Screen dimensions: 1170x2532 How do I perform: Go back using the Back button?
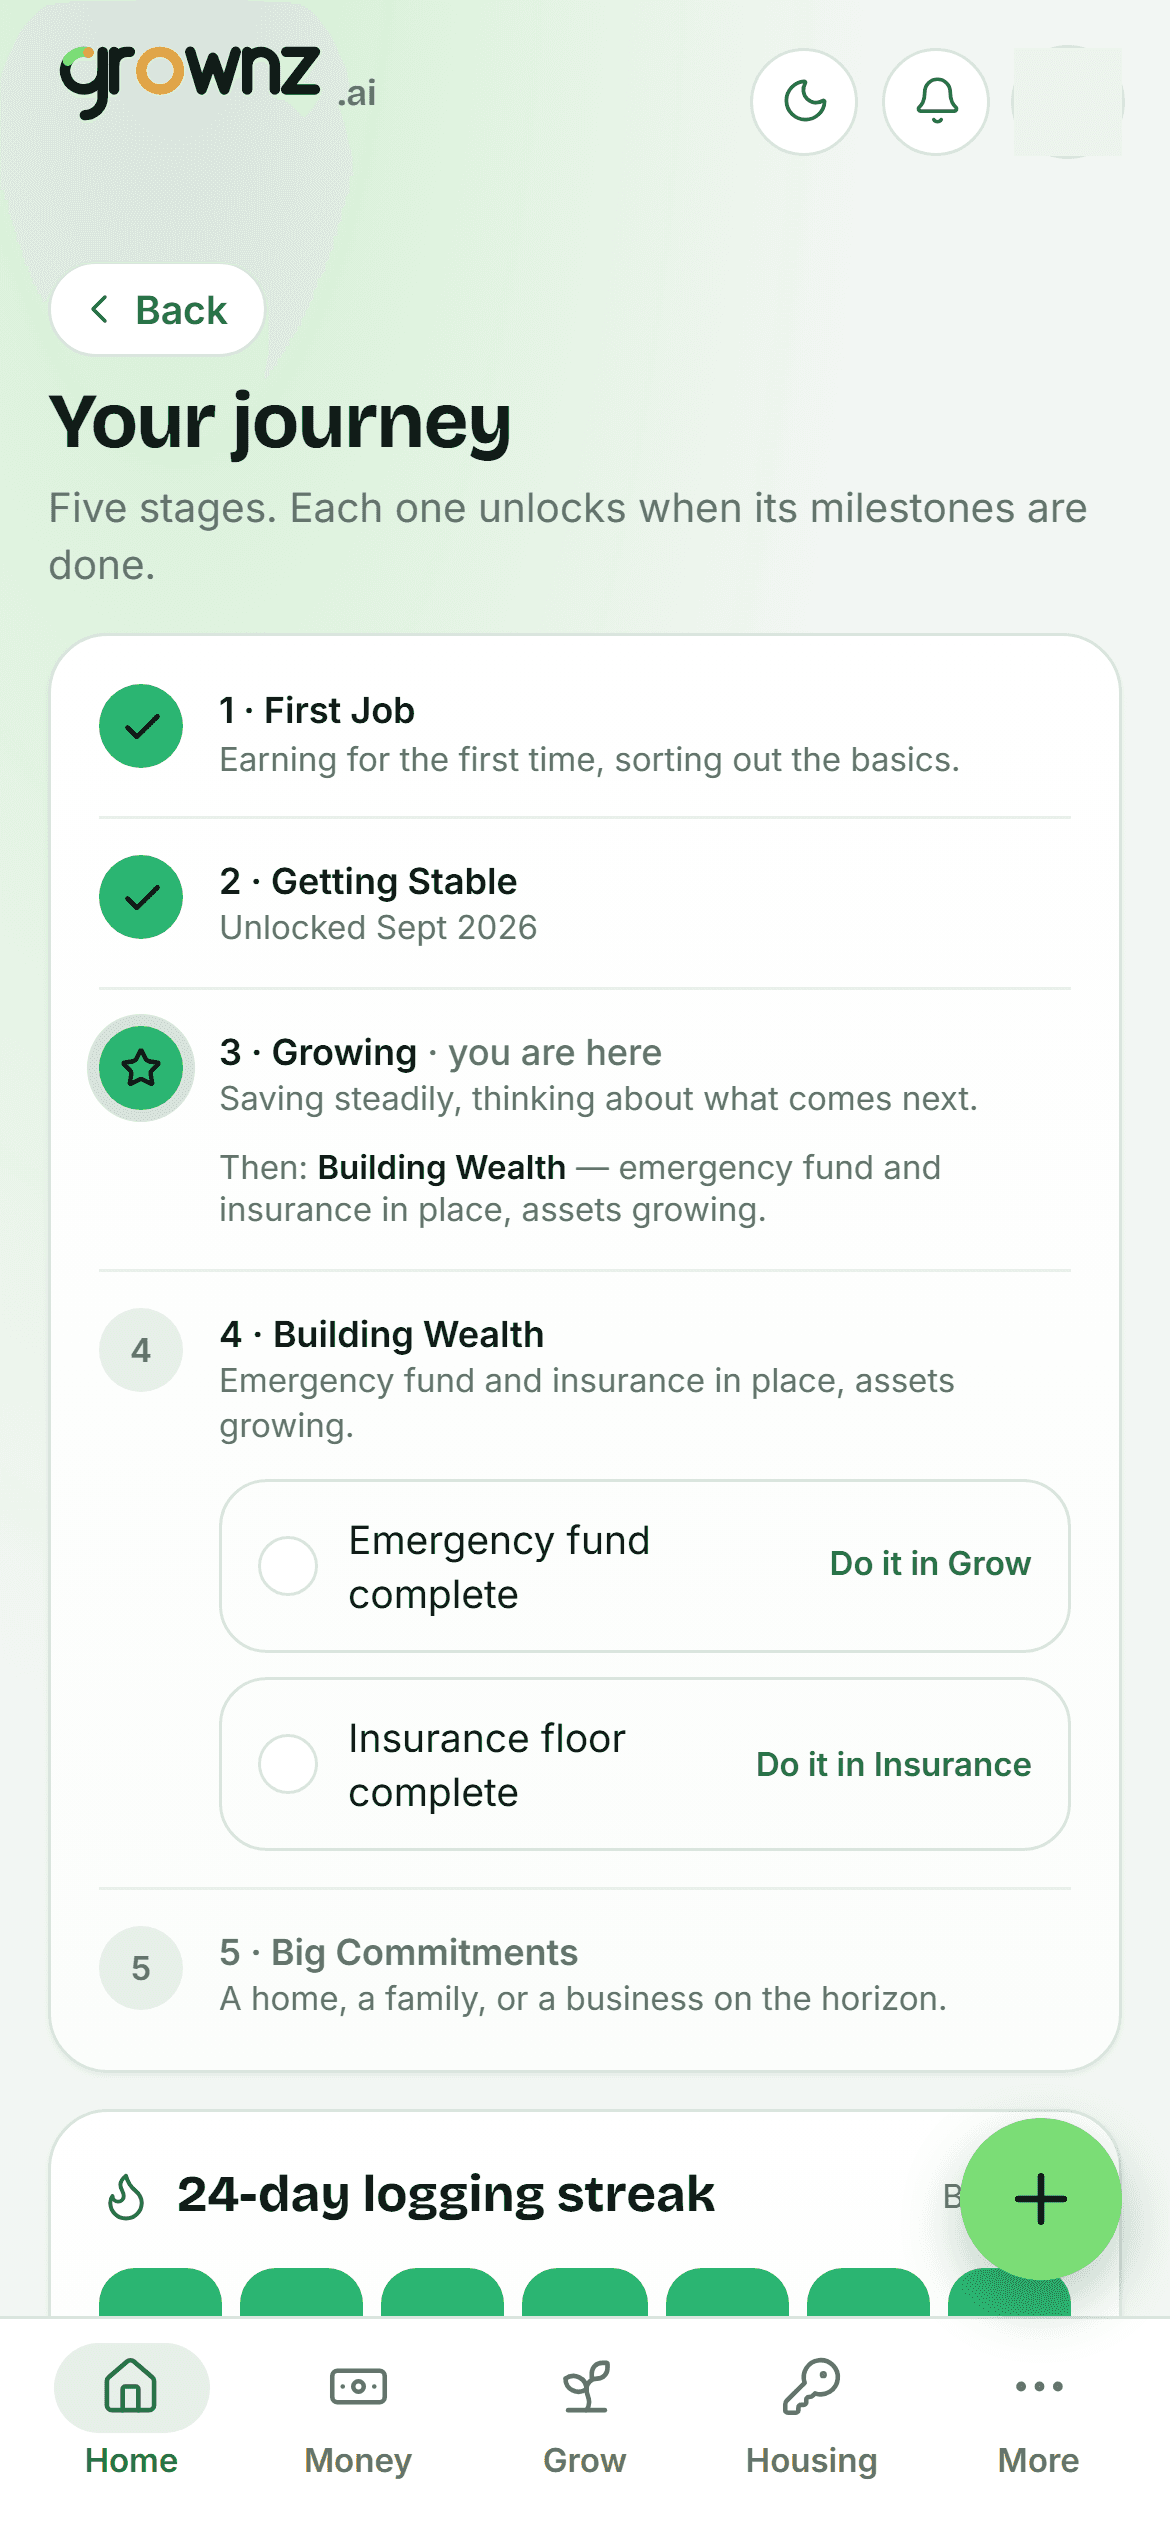[x=157, y=310]
